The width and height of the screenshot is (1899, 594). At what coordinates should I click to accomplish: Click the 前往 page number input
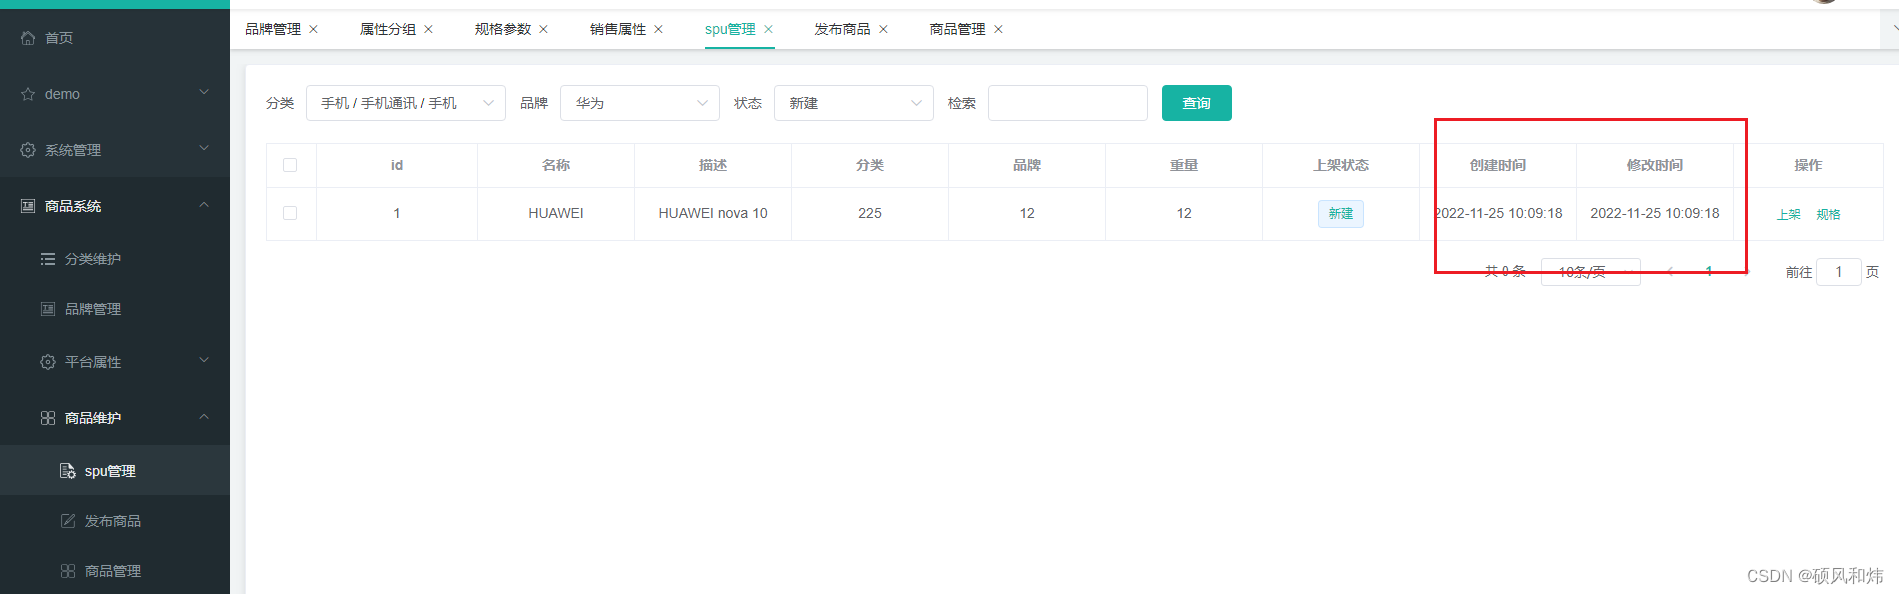(x=1838, y=272)
